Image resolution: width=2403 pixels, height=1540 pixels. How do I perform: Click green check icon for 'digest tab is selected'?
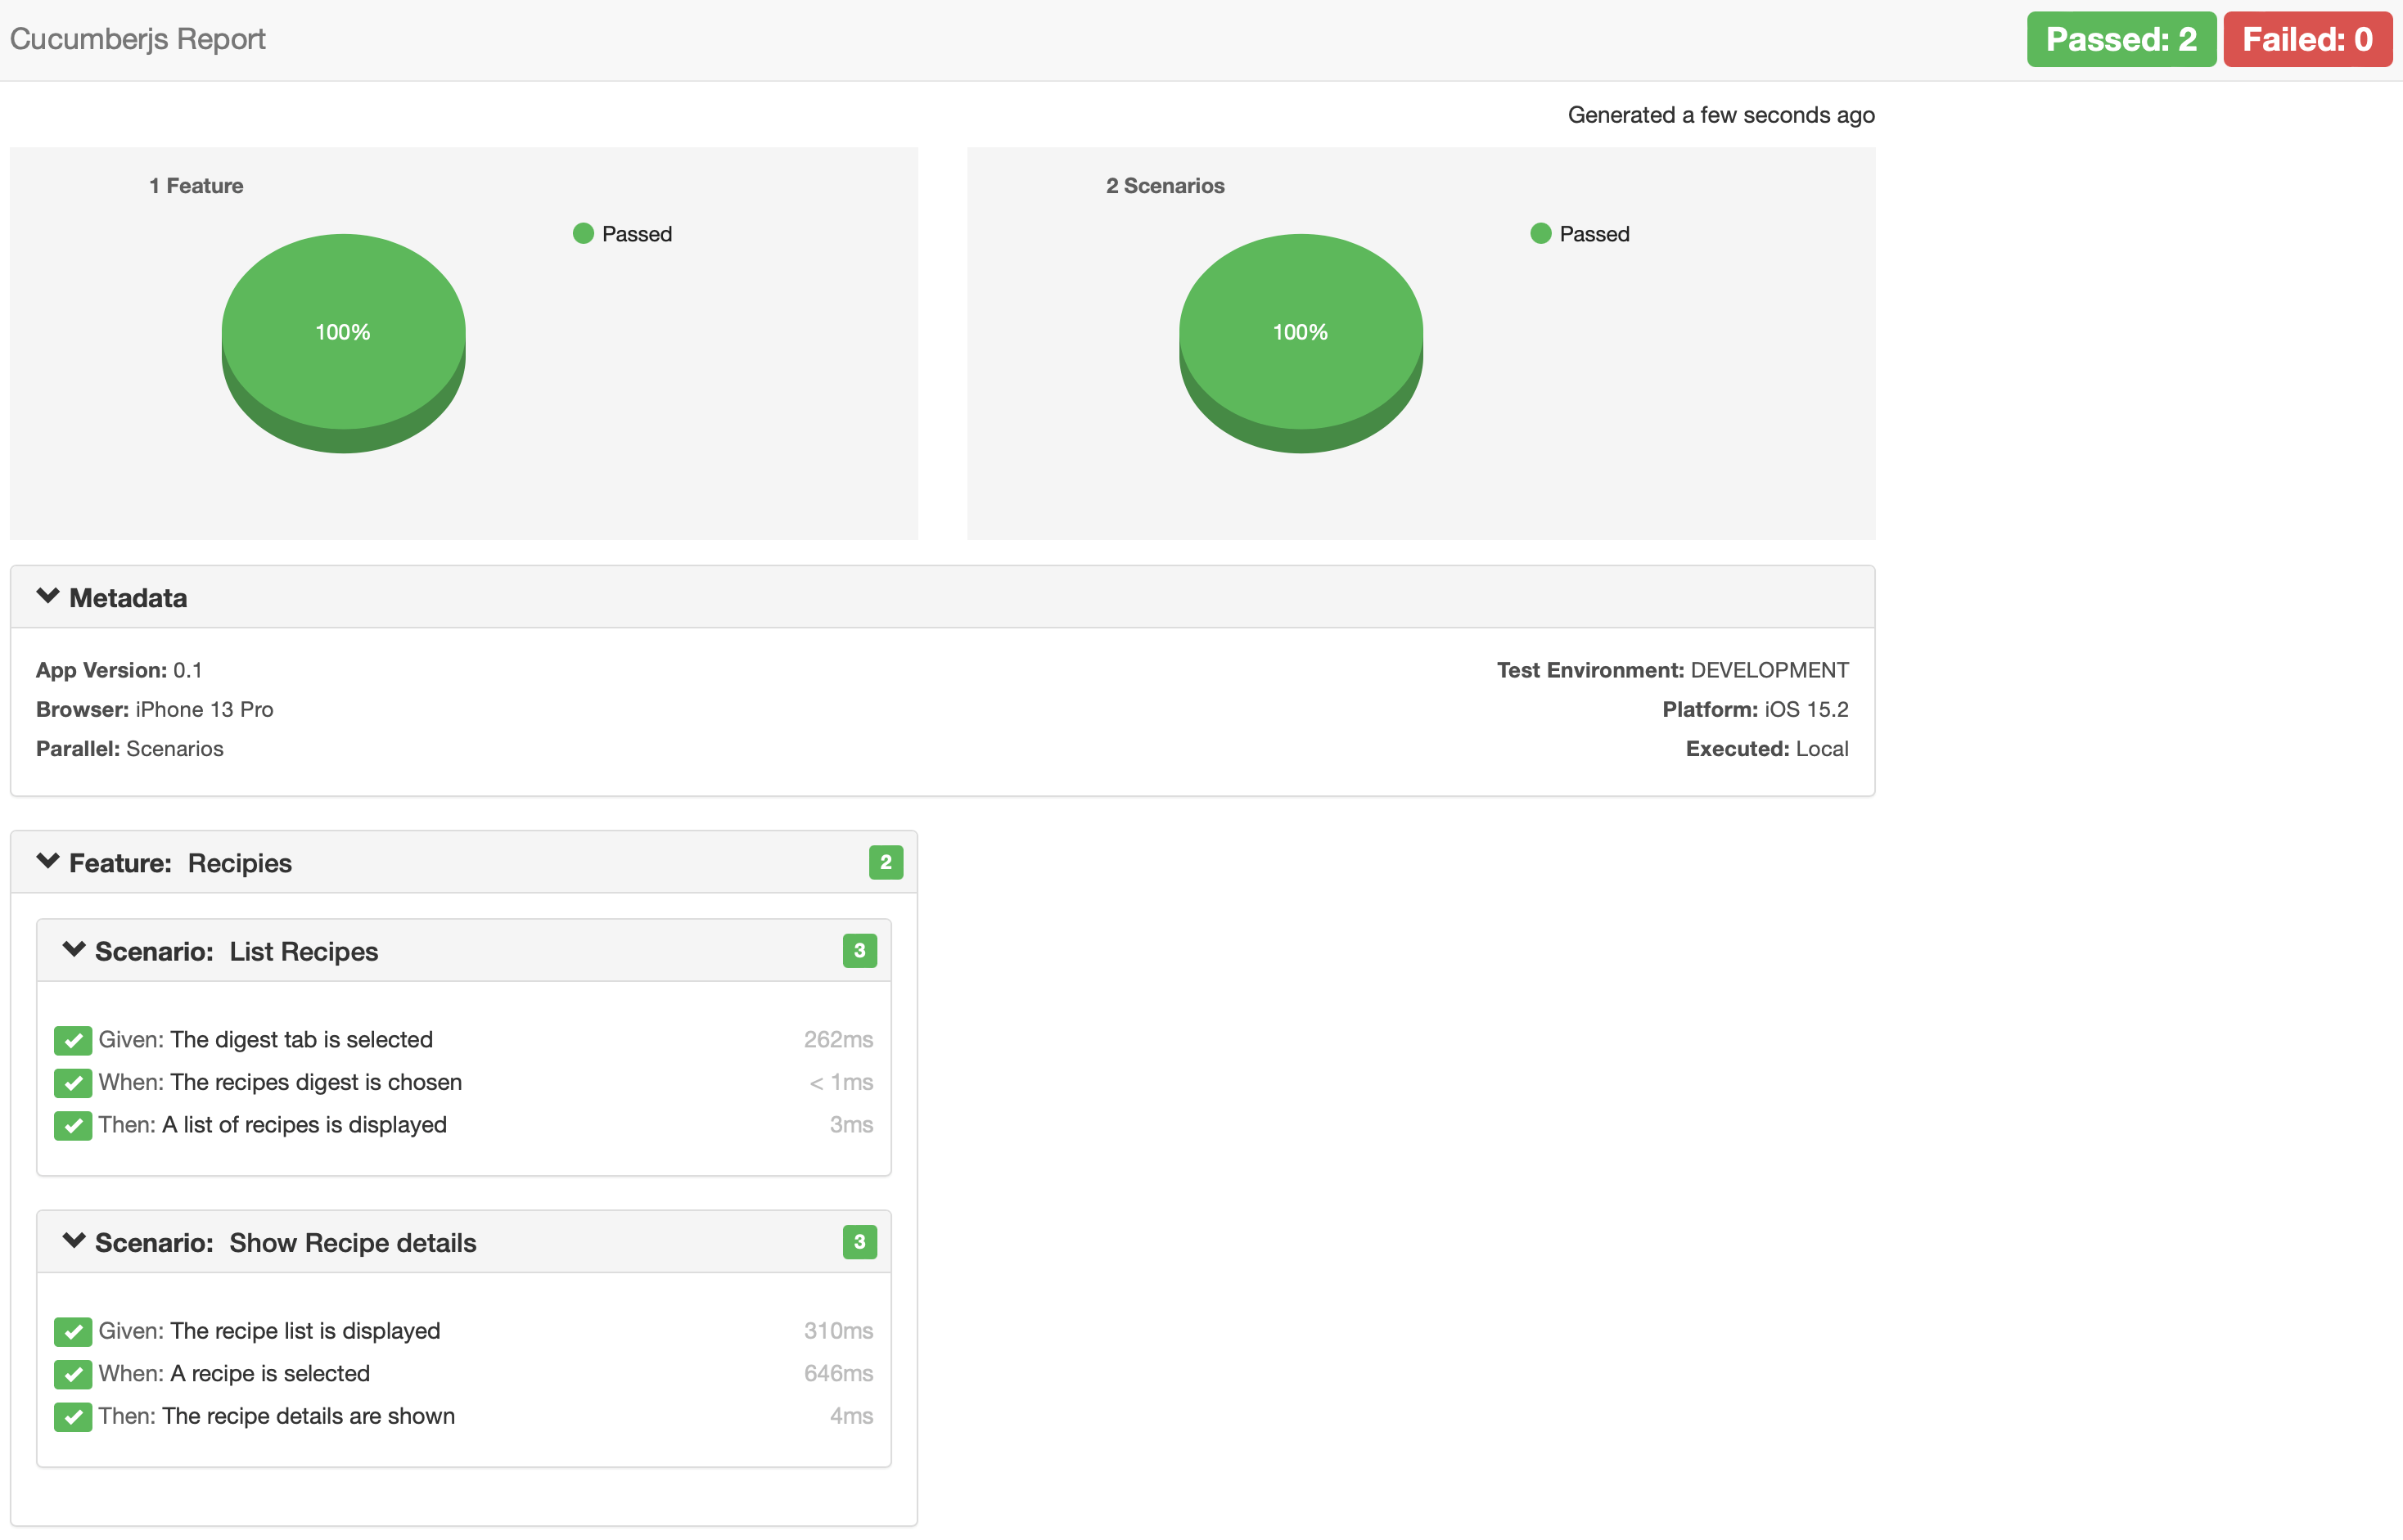pos(72,1040)
